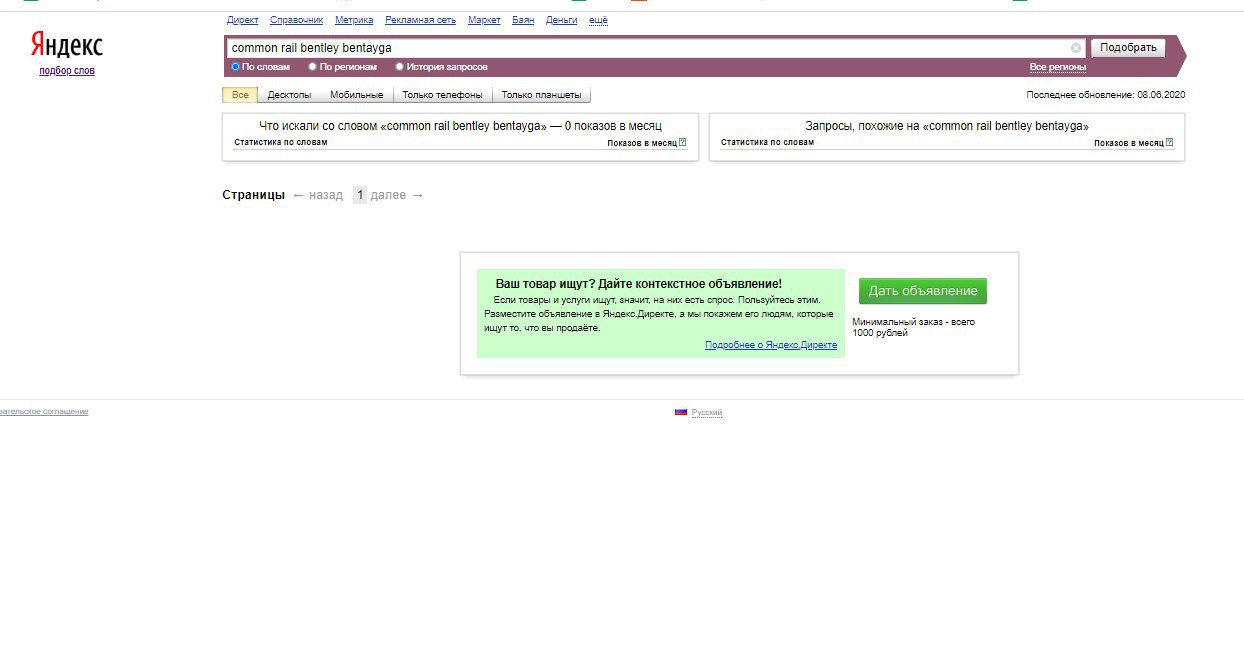
Task: Switch to the Все device tab
Action: pos(240,95)
